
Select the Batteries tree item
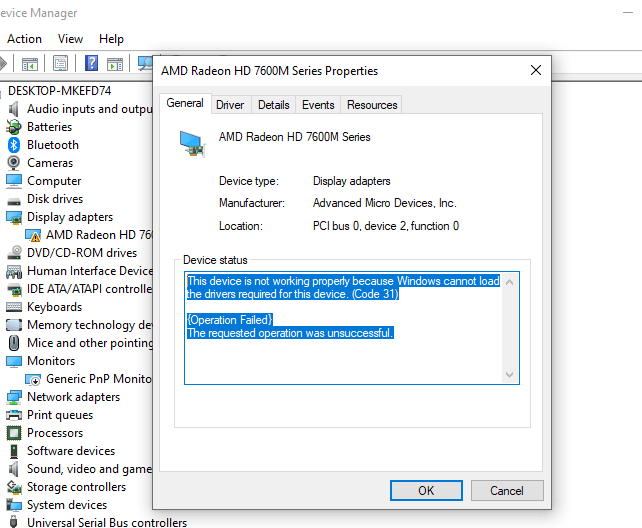[x=50, y=127]
